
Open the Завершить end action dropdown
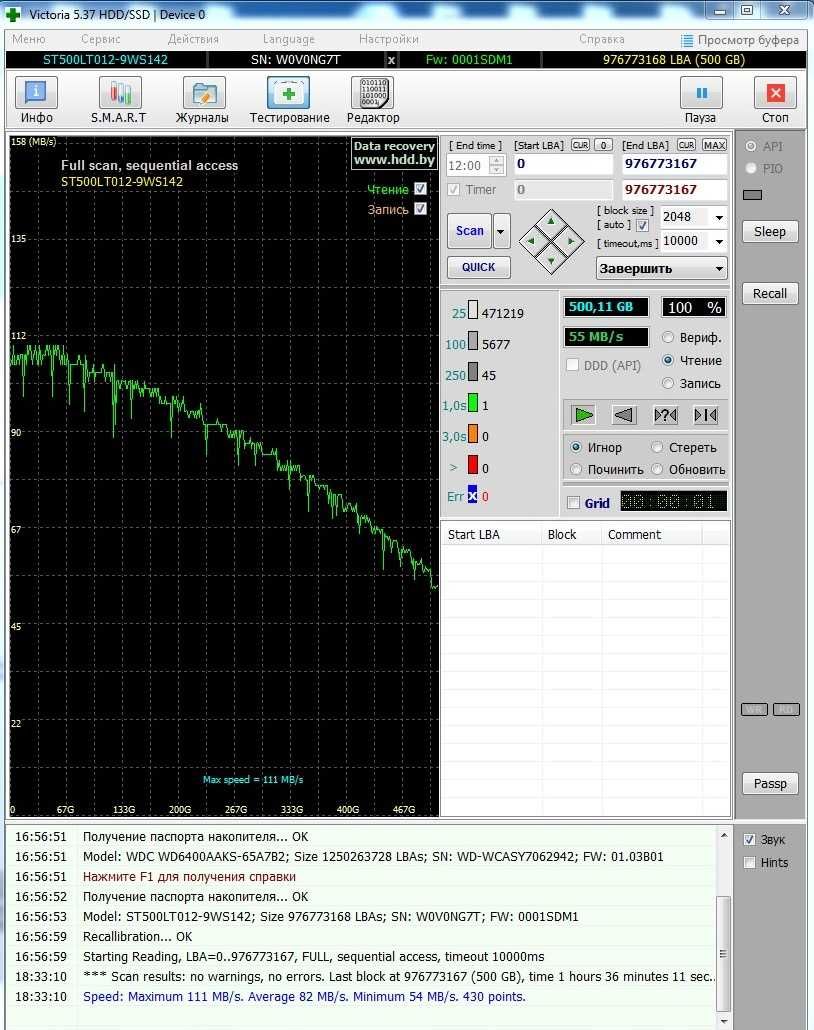point(662,268)
